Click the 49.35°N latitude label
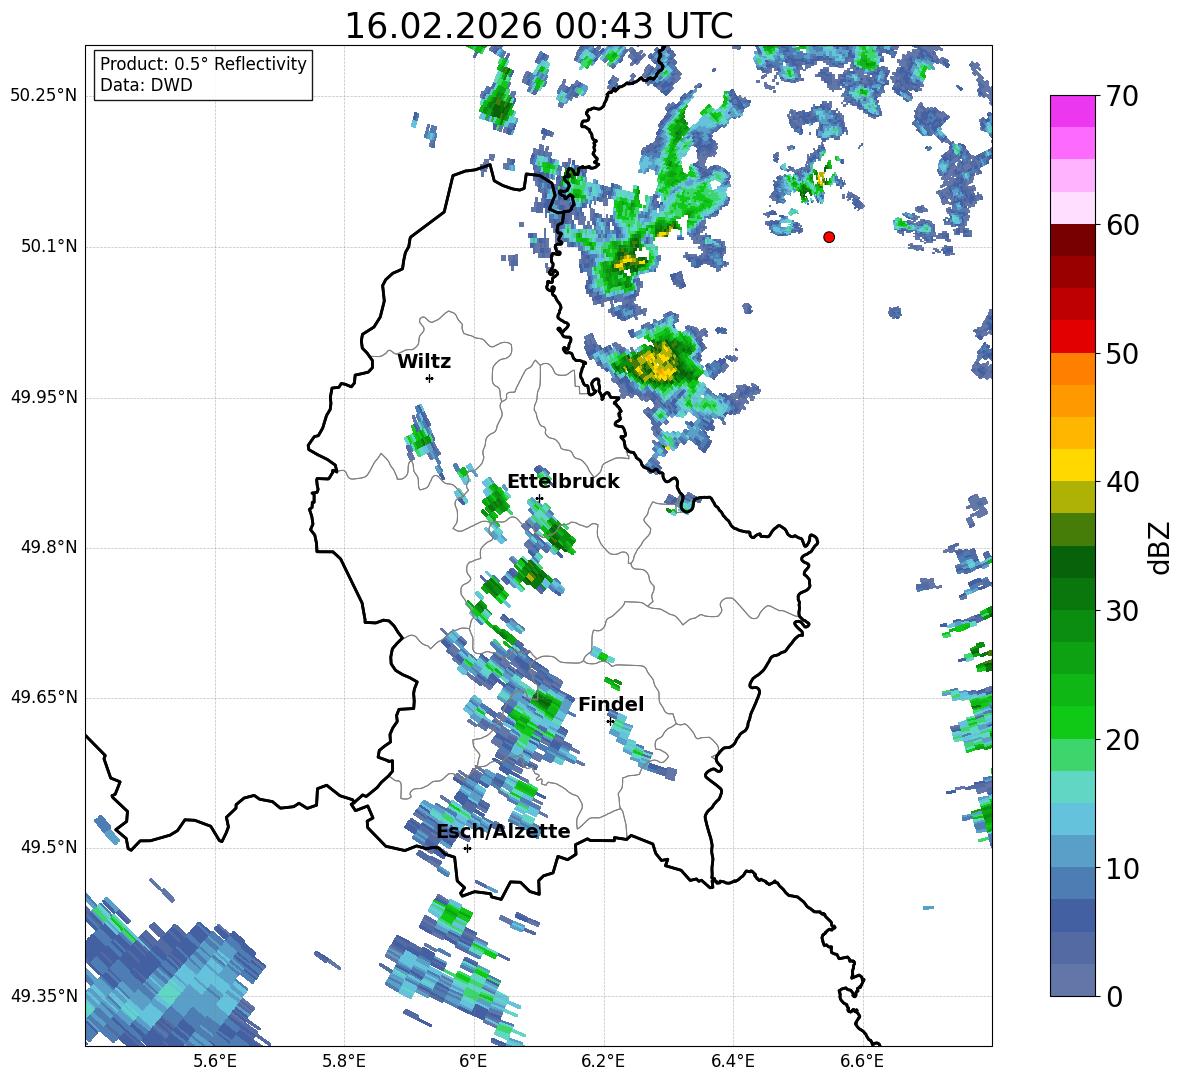The height and width of the screenshot is (1081, 1184). coord(44,996)
